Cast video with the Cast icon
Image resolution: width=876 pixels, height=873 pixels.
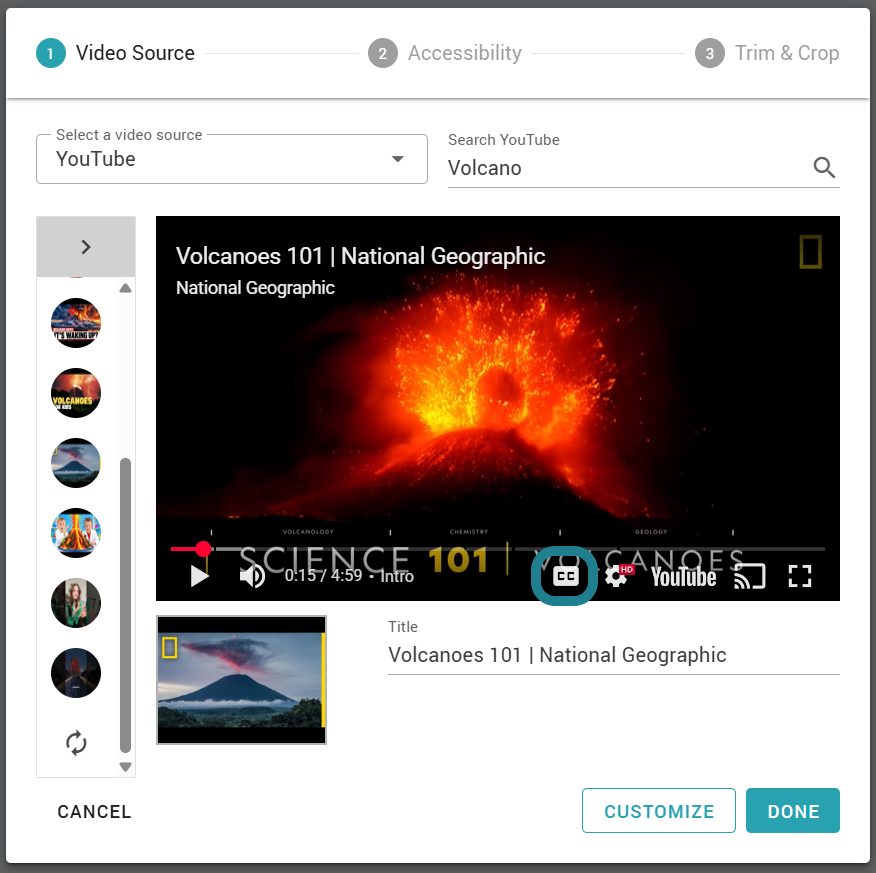pos(749,576)
